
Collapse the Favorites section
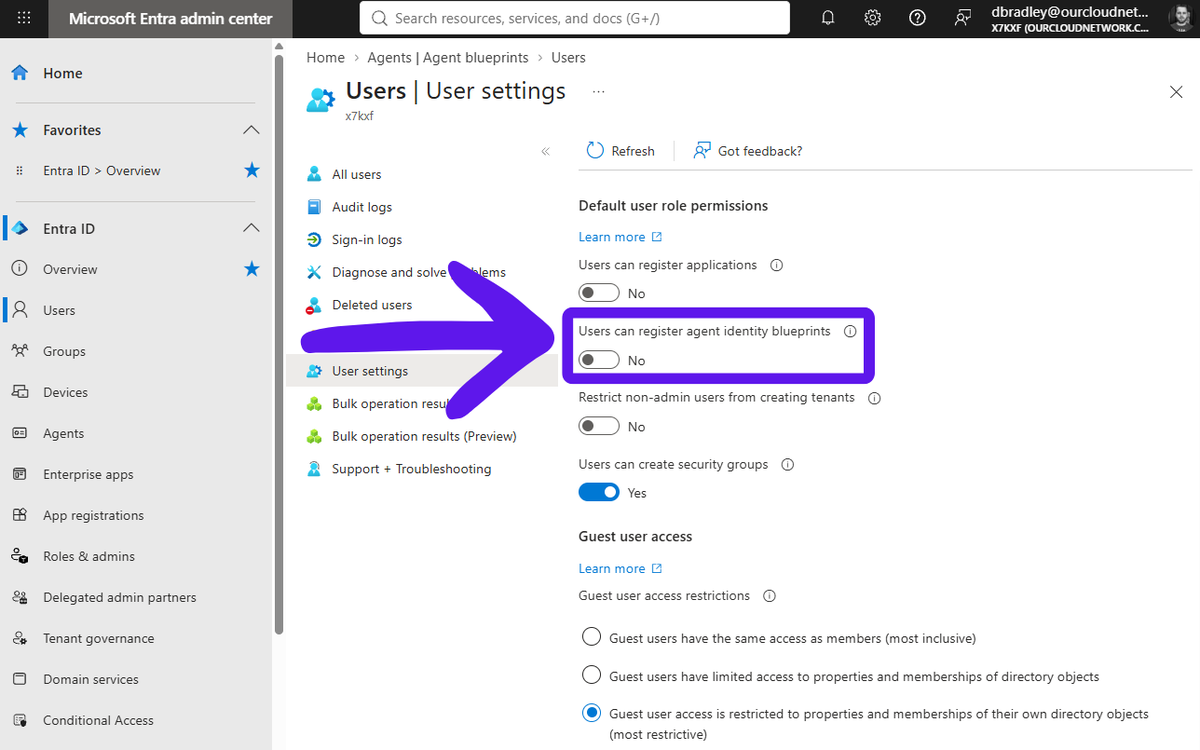[252, 130]
